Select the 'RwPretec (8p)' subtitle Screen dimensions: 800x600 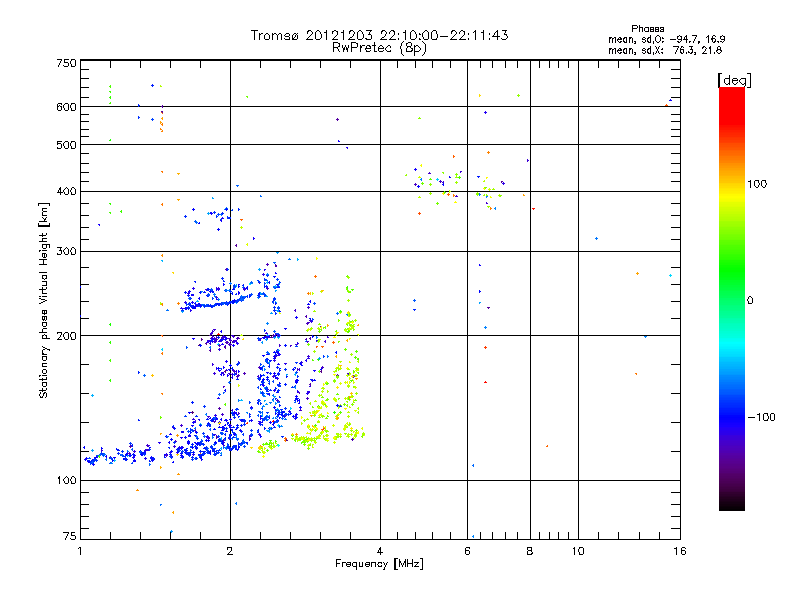click(x=379, y=48)
